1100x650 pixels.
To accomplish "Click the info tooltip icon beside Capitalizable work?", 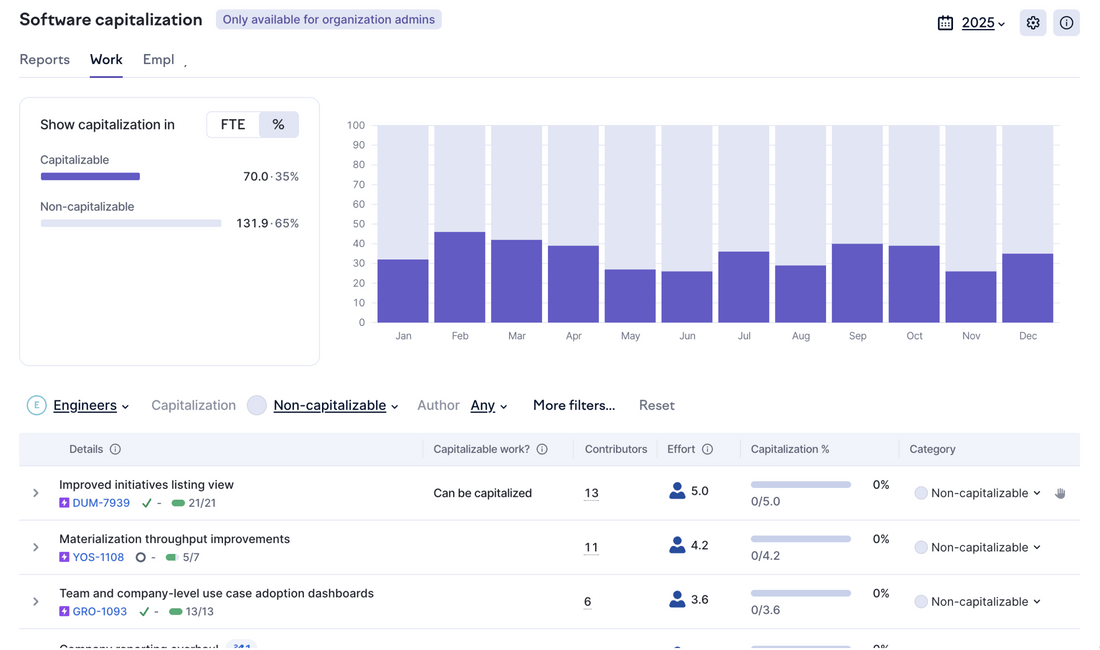I will [542, 449].
